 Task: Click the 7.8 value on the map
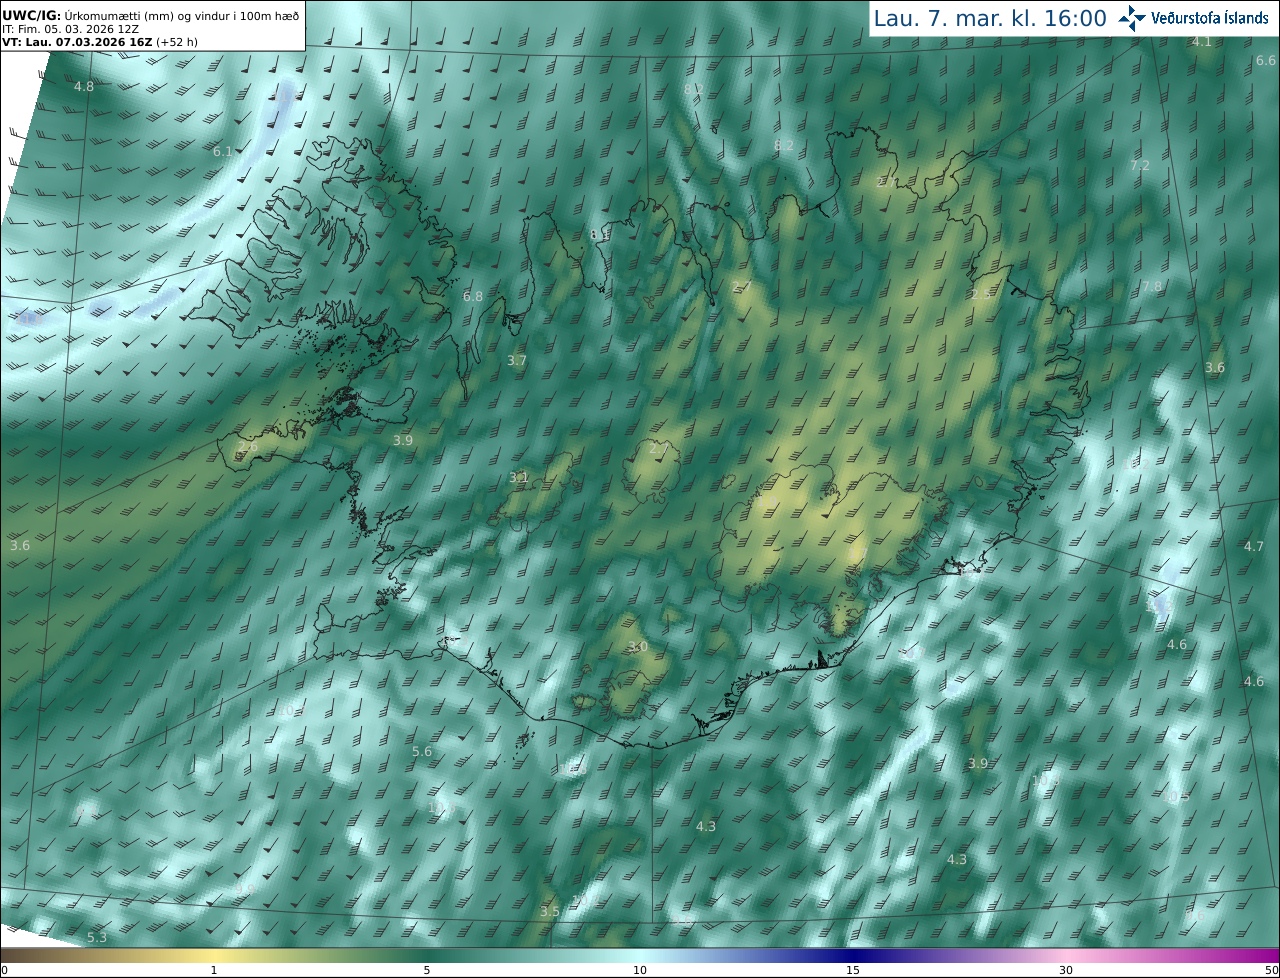(x=1153, y=286)
